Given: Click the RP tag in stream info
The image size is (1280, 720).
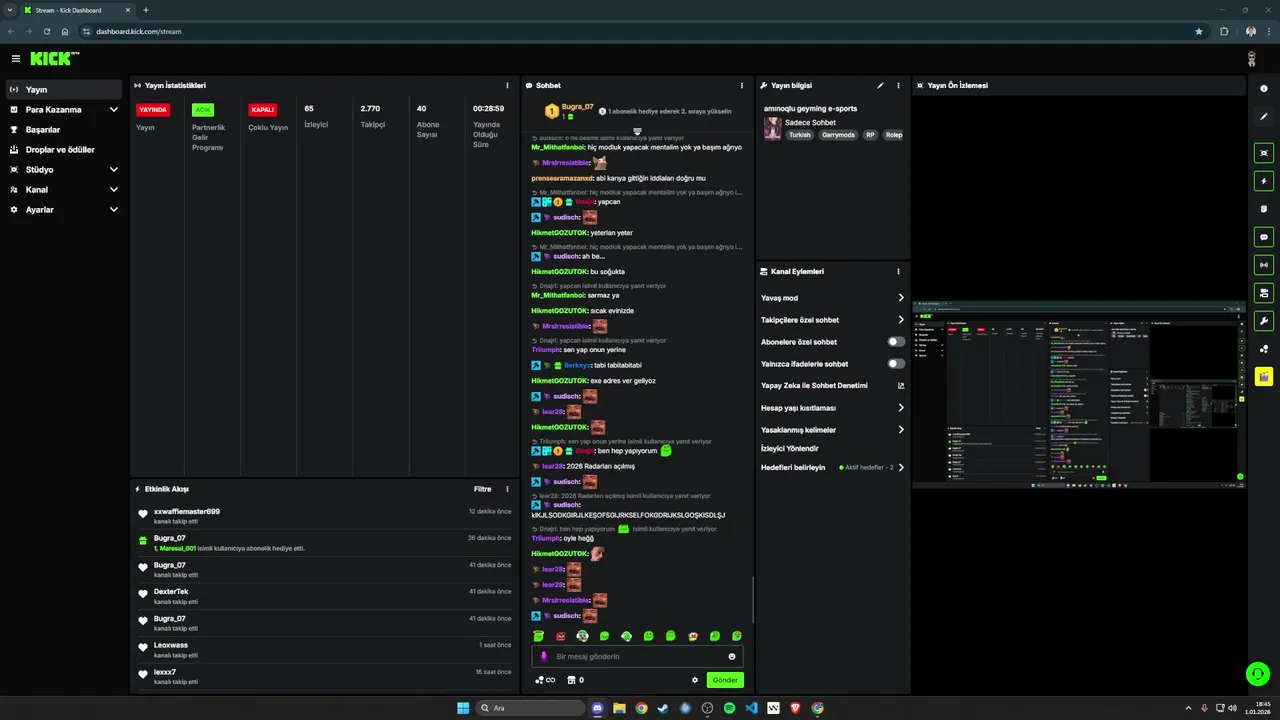Looking at the screenshot, I should point(870,135).
